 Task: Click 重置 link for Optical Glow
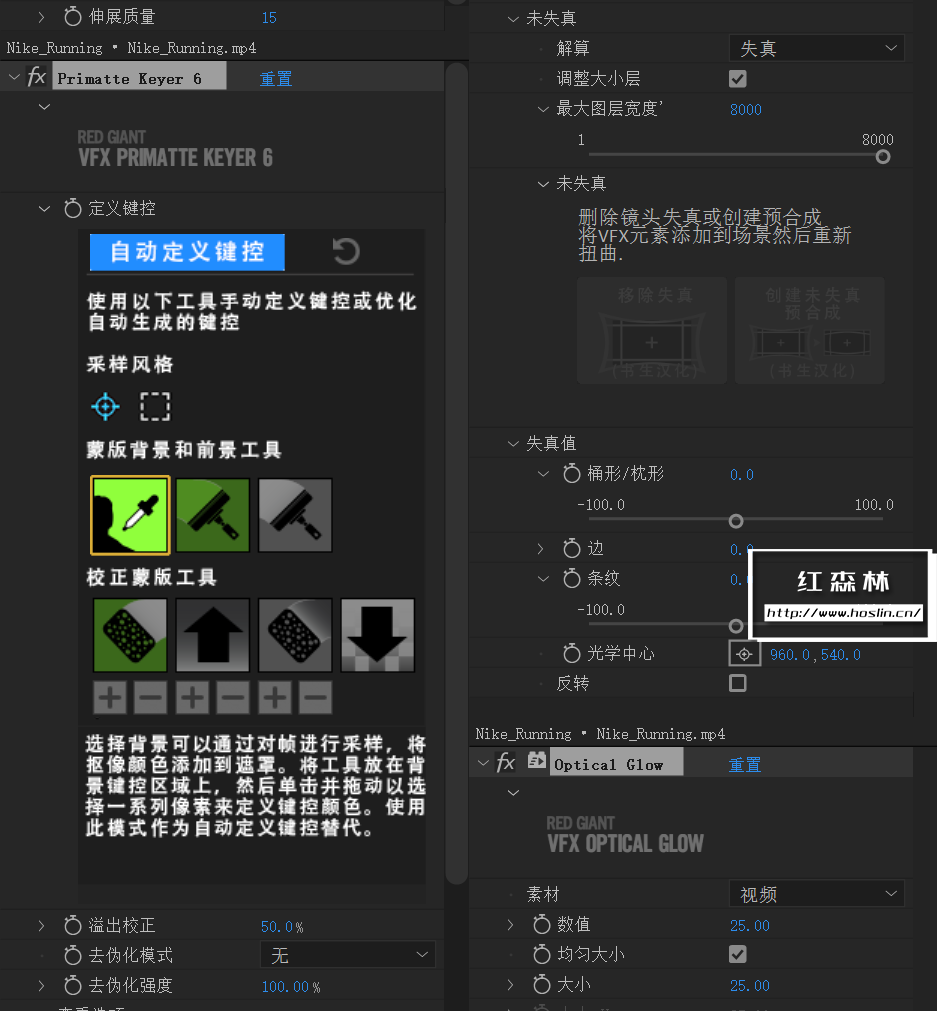point(745,765)
